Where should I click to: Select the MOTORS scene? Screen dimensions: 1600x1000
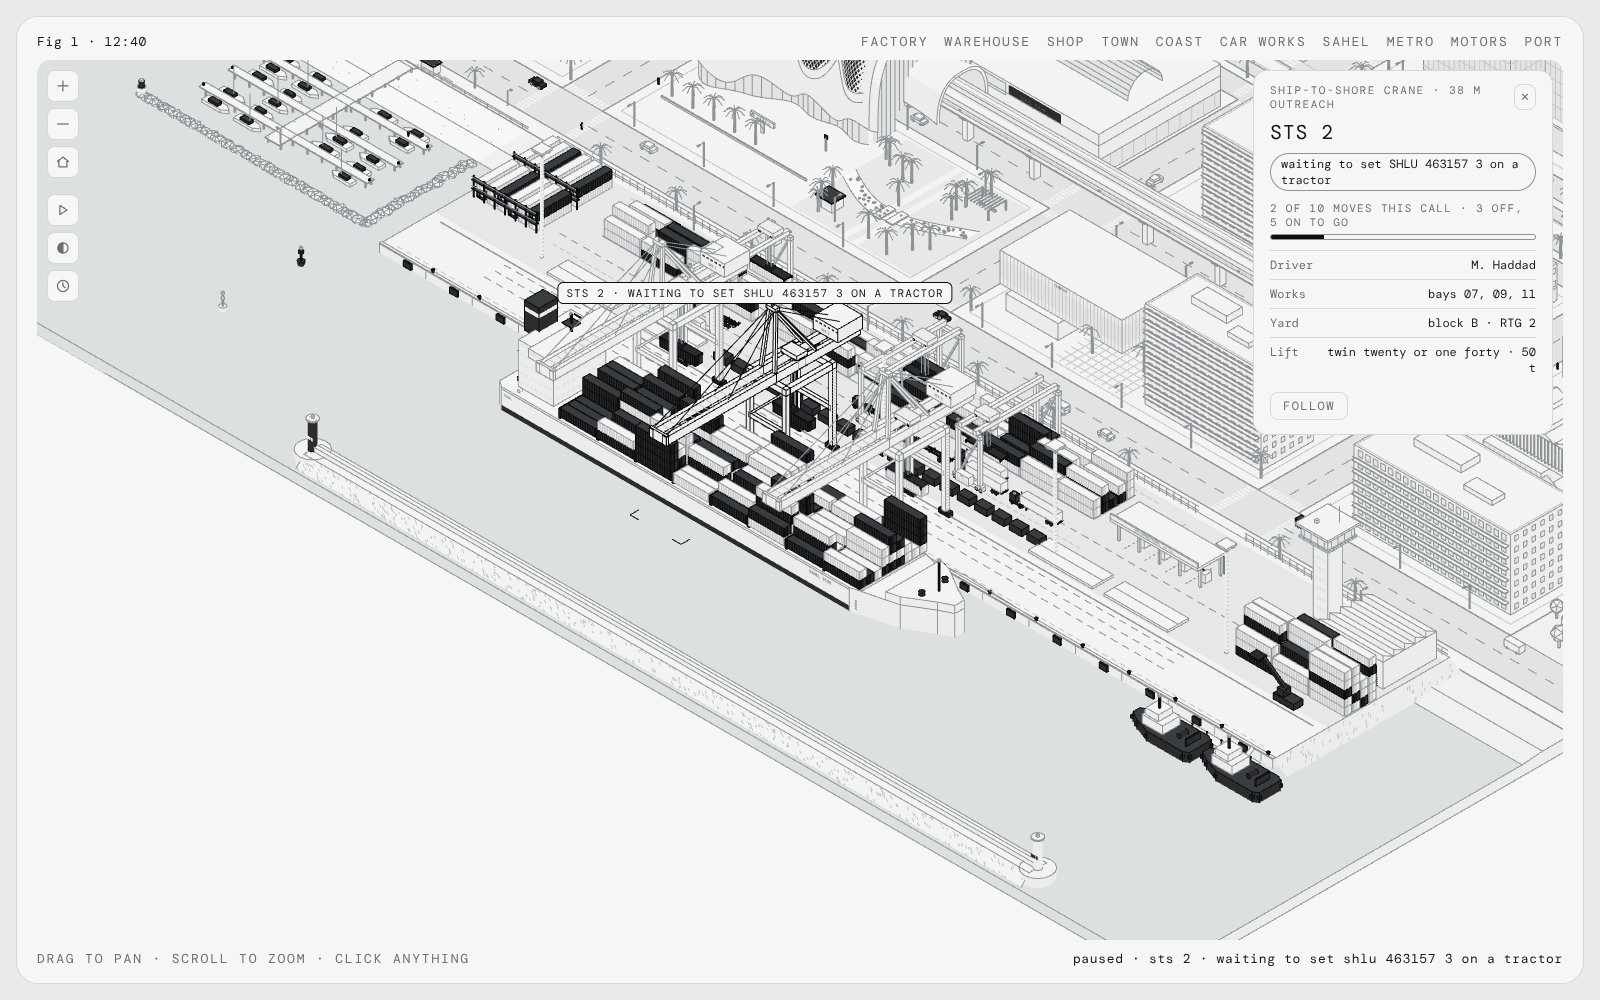1478,42
